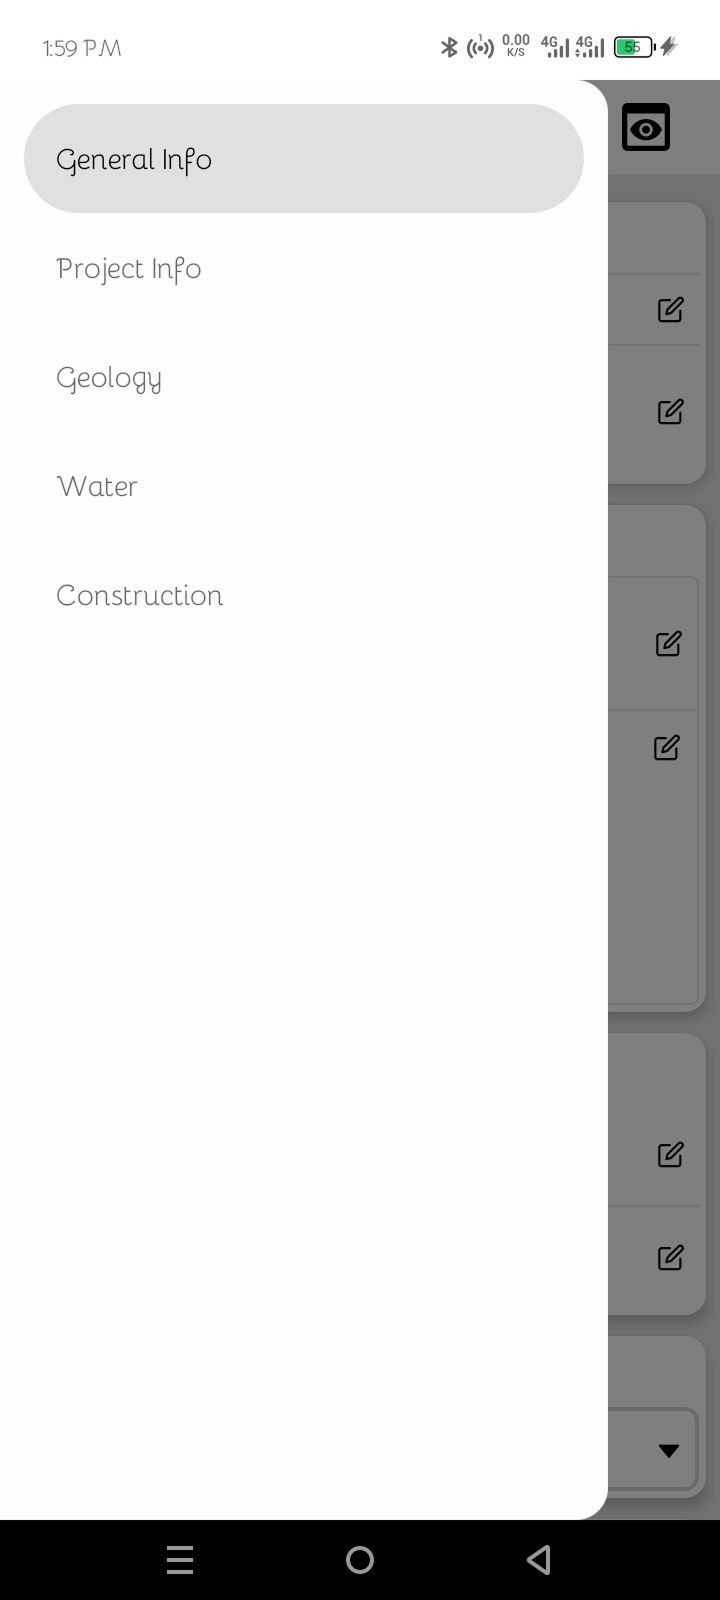Tap the Android back triangle button
The image size is (720, 1600).
click(x=539, y=1559)
